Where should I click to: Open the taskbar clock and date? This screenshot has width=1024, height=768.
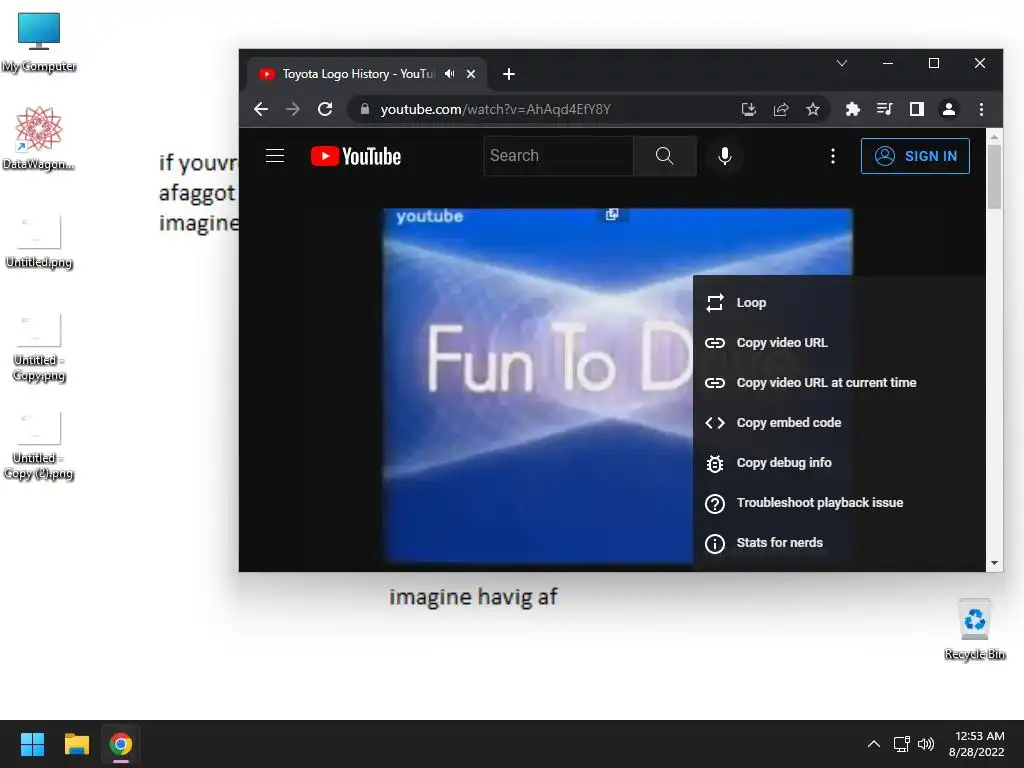point(977,744)
